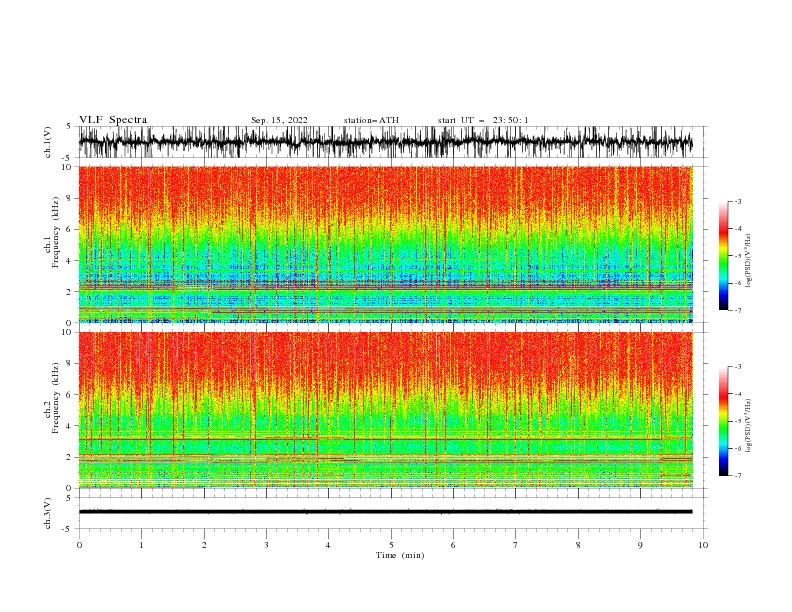The image size is (792, 612).
Task: Click the time axis tick label '8'
Action: coord(578,545)
